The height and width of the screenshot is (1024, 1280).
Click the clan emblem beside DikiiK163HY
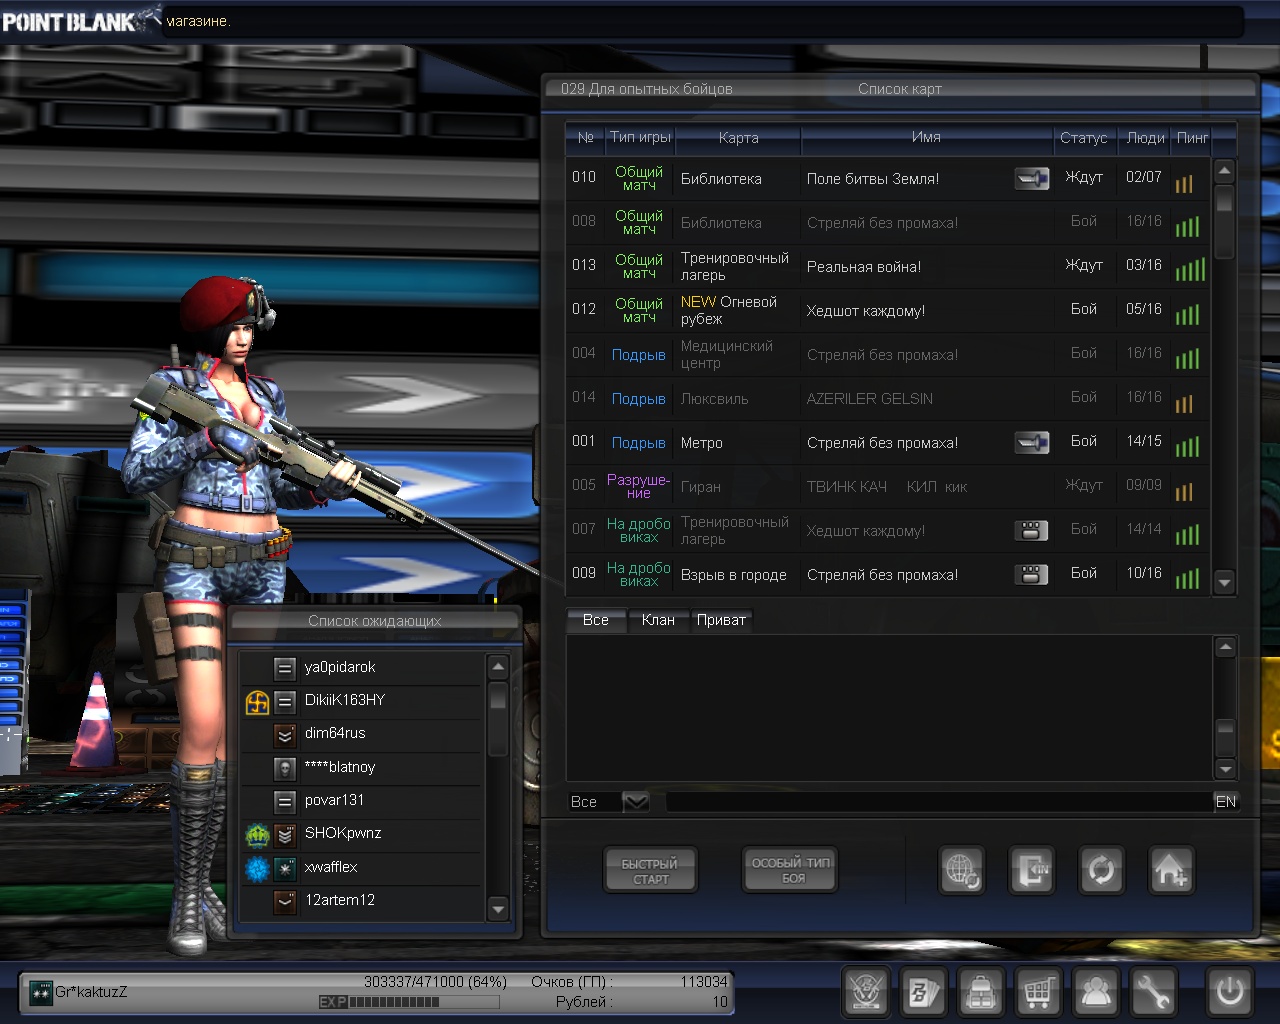[x=257, y=702]
